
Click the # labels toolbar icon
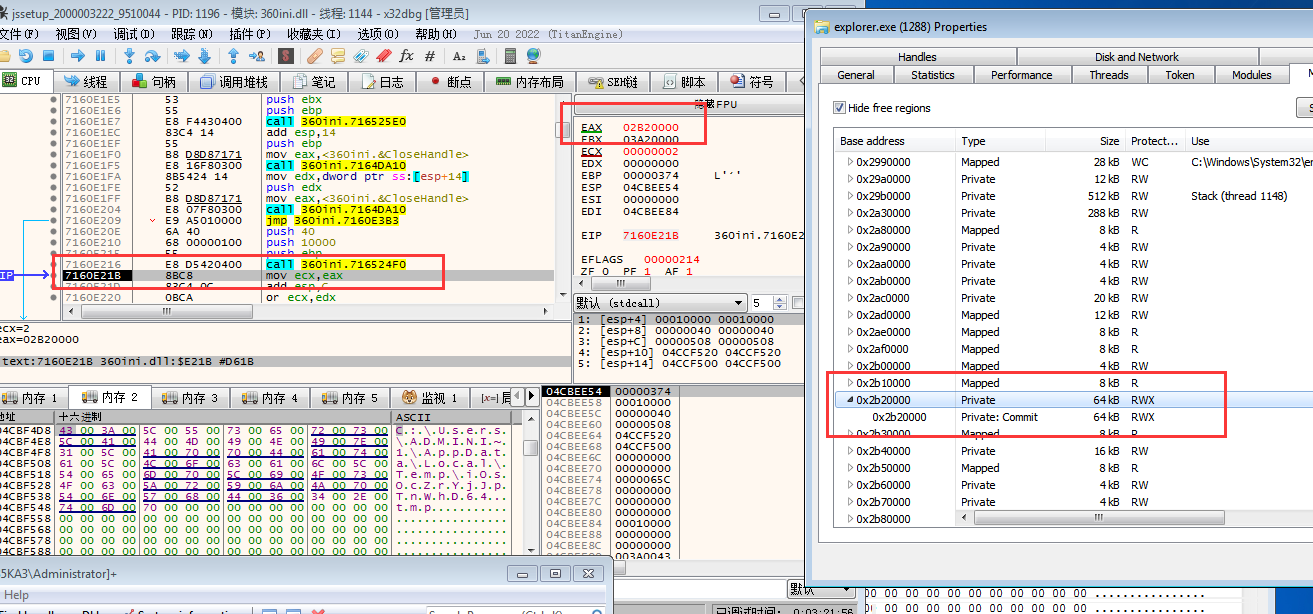tap(430, 56)
